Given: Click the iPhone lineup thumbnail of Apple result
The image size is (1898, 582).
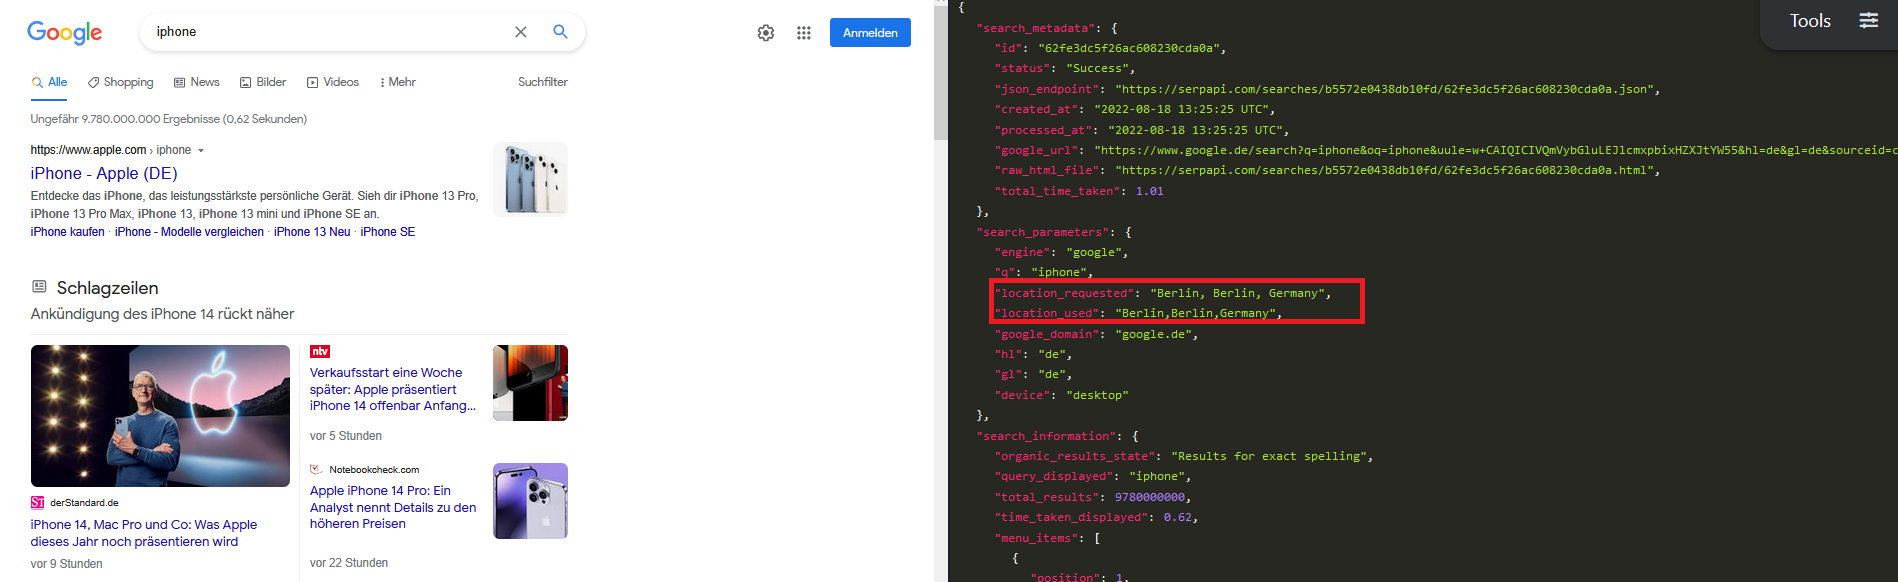Looking at the screenshot, I should (530, 179).
